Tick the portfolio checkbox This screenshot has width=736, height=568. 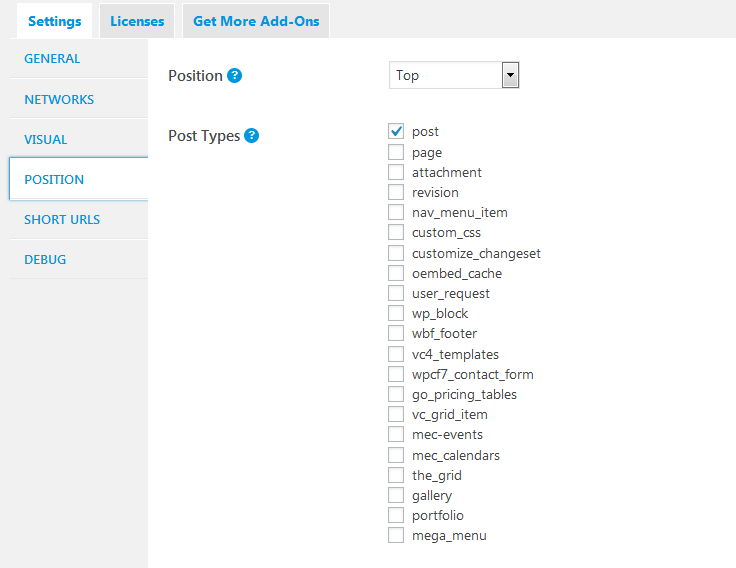pos(396,515)
